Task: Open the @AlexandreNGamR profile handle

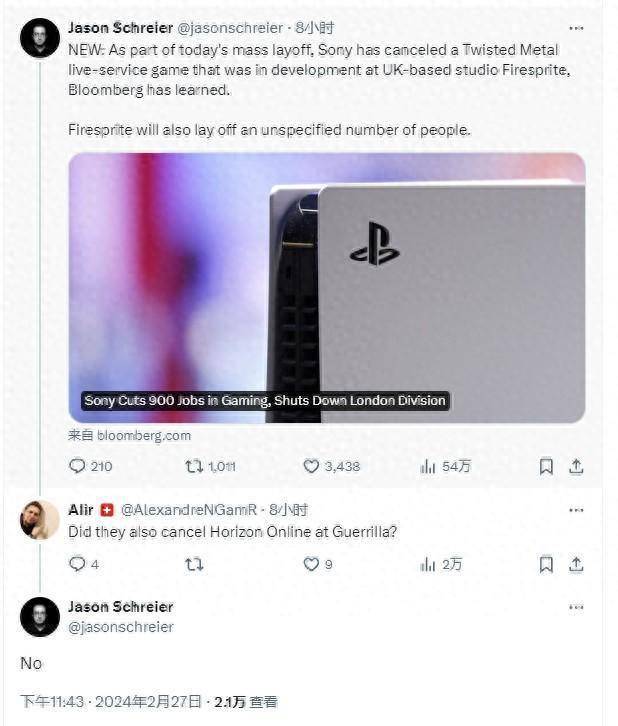Action: click(182, 510)
